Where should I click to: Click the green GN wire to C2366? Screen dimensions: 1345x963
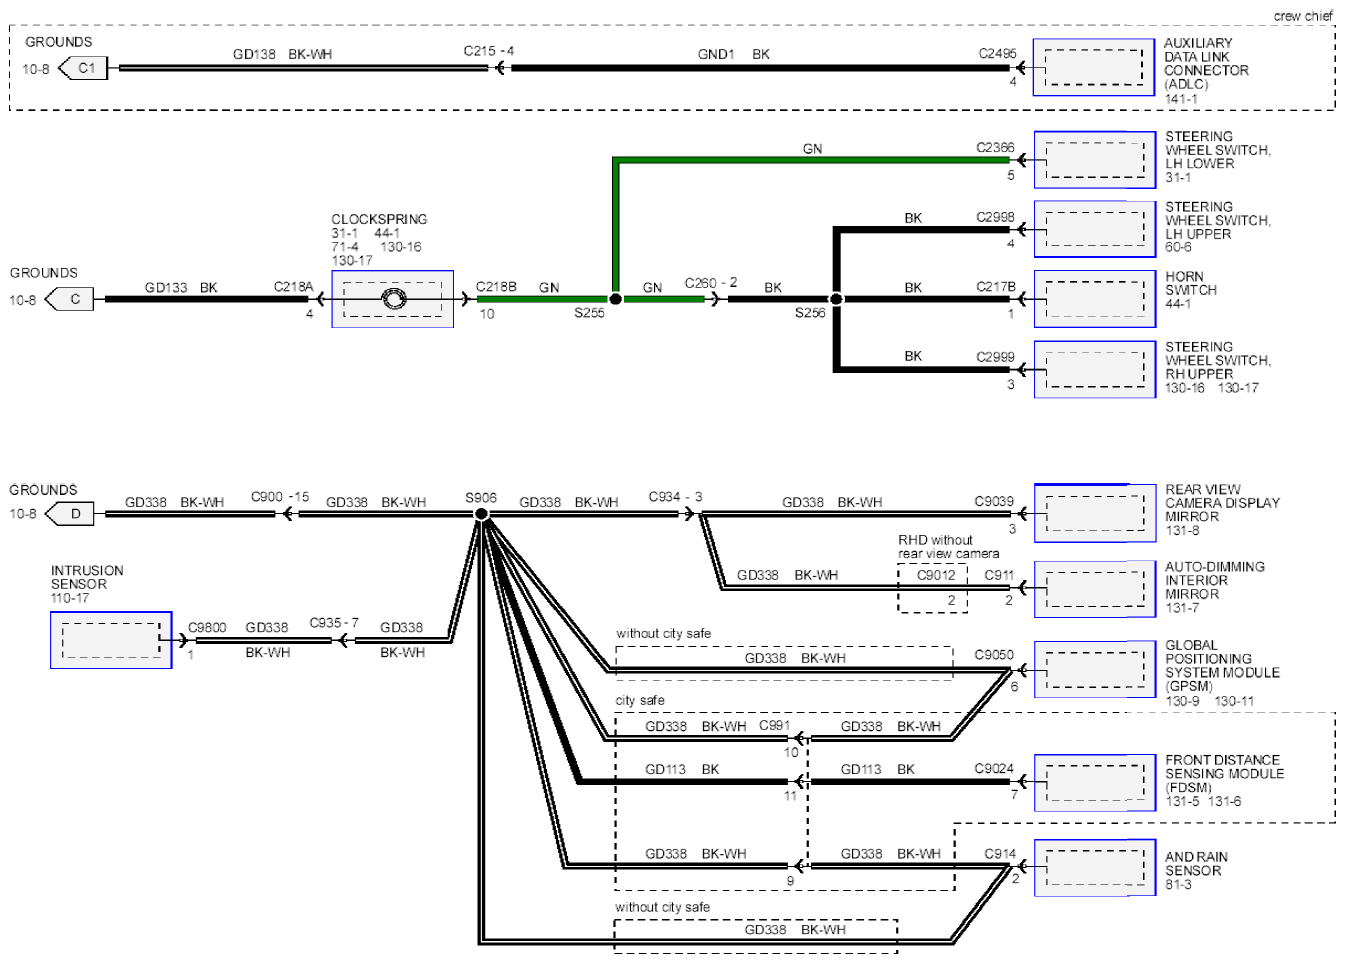click(x=812, y=160)
